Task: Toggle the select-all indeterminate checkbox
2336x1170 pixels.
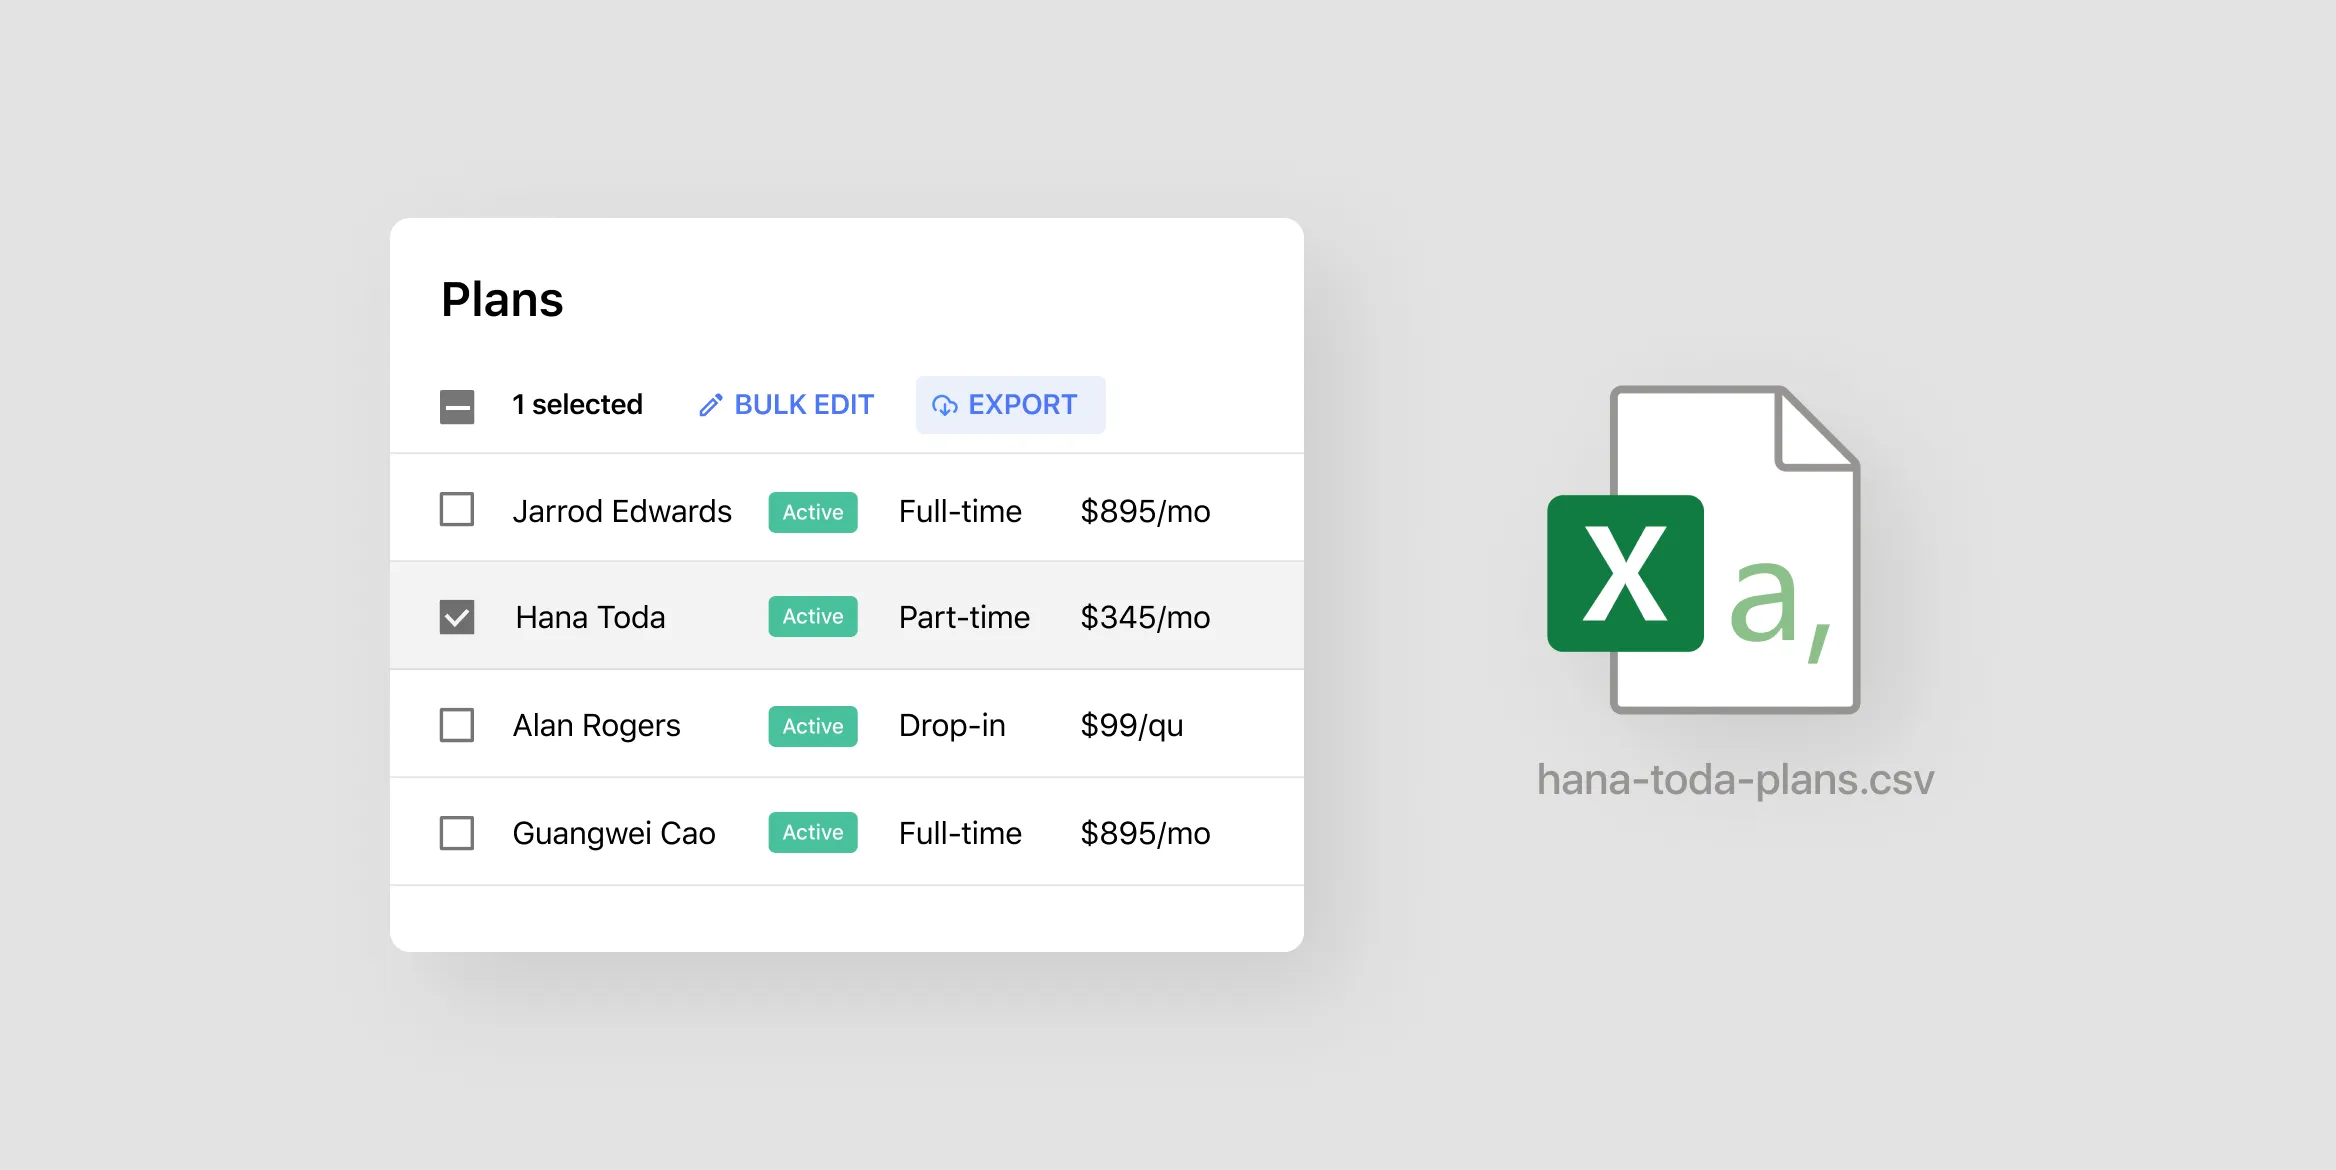Action: 457,406
